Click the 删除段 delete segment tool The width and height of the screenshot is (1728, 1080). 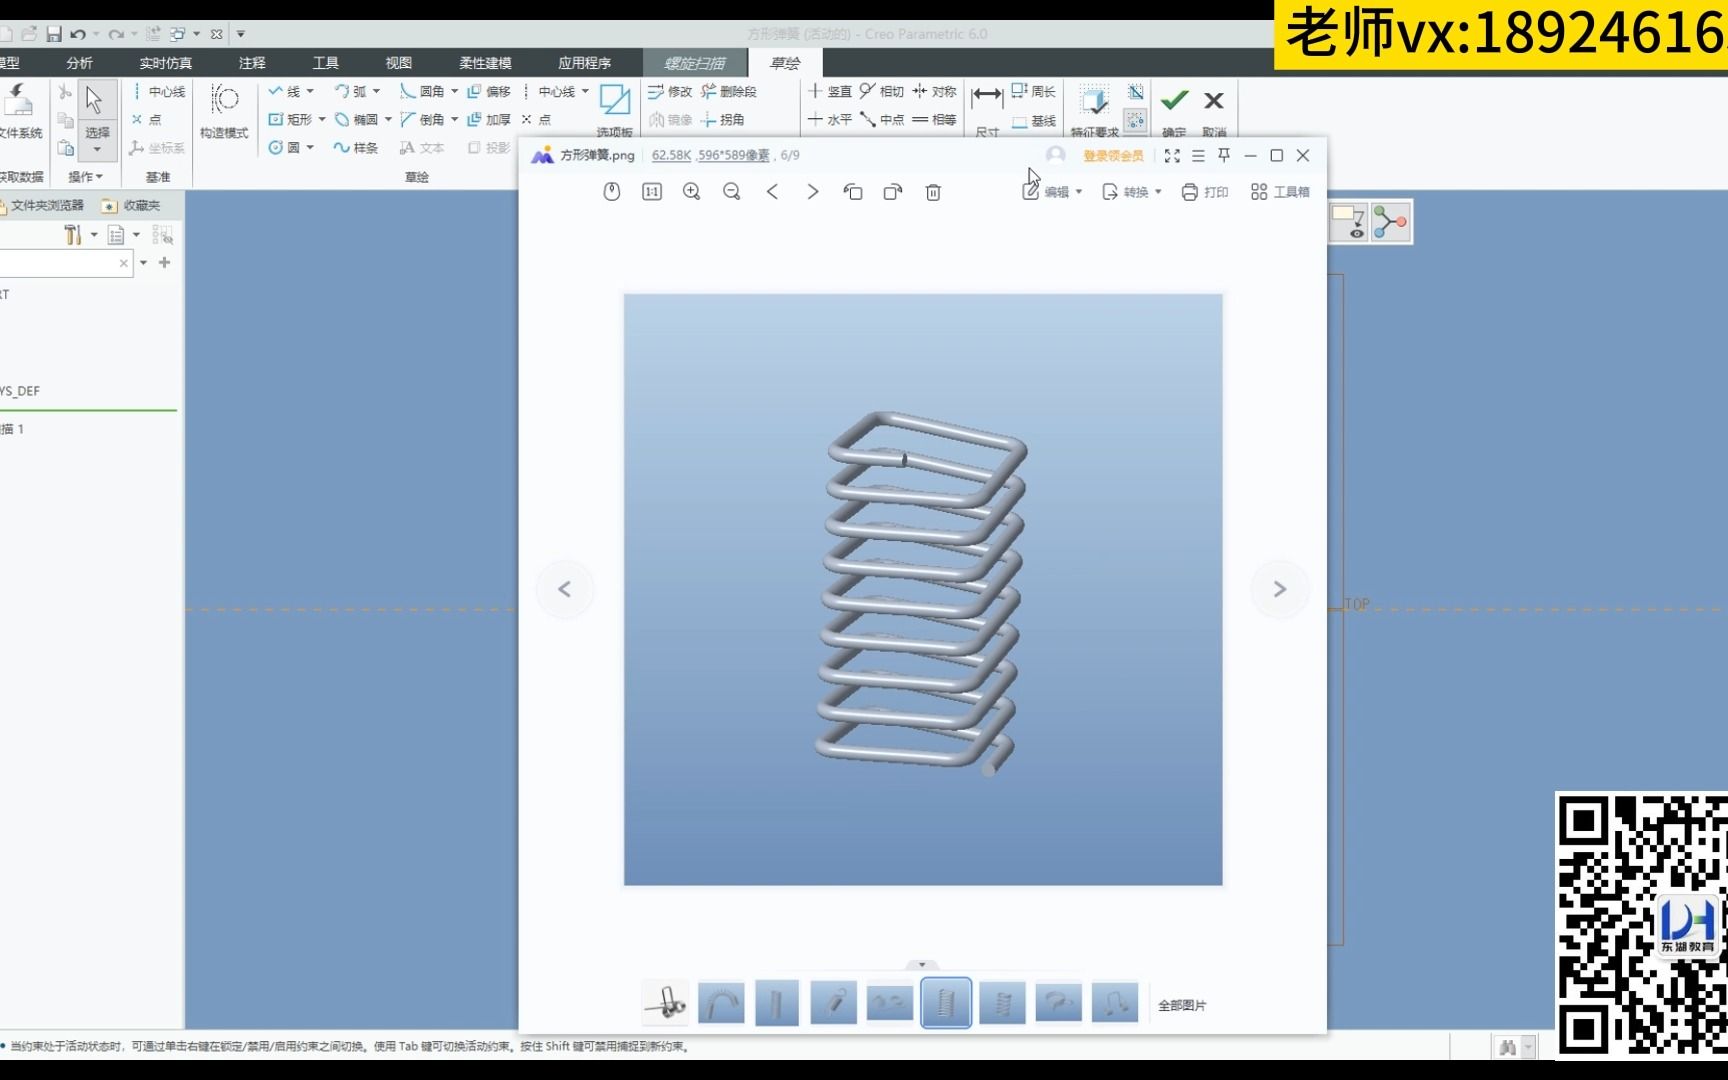point(729,91)
